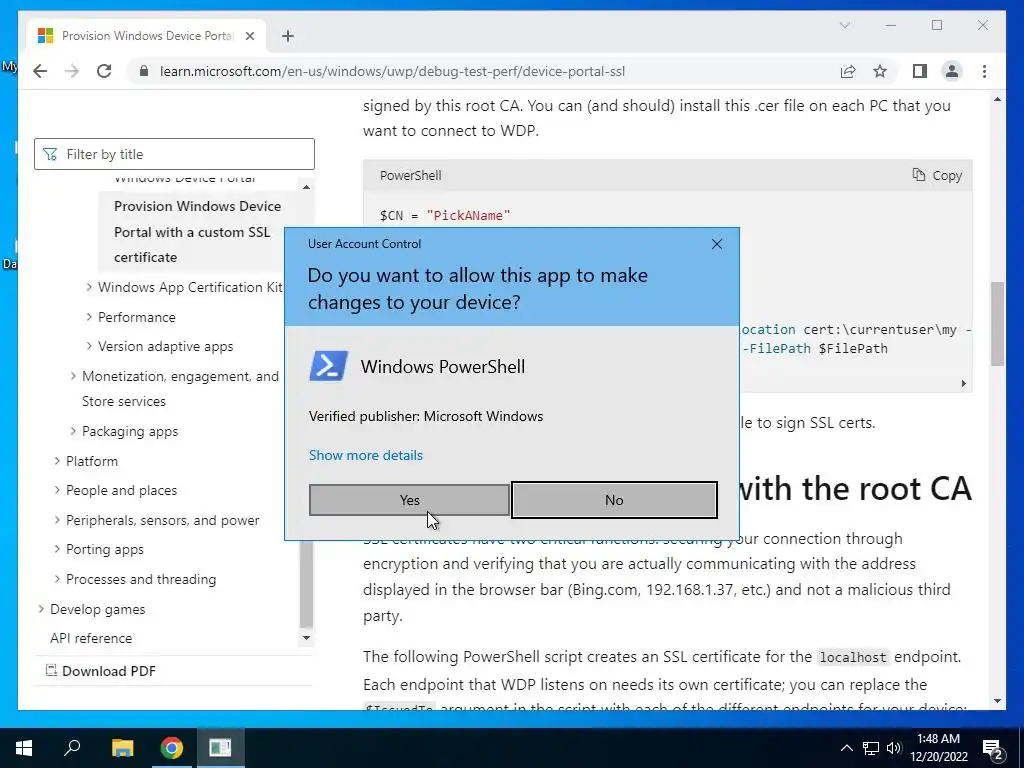This screenshot has width=1024, height=768.
Task: Reload the current page
Action: coord(104,71)
